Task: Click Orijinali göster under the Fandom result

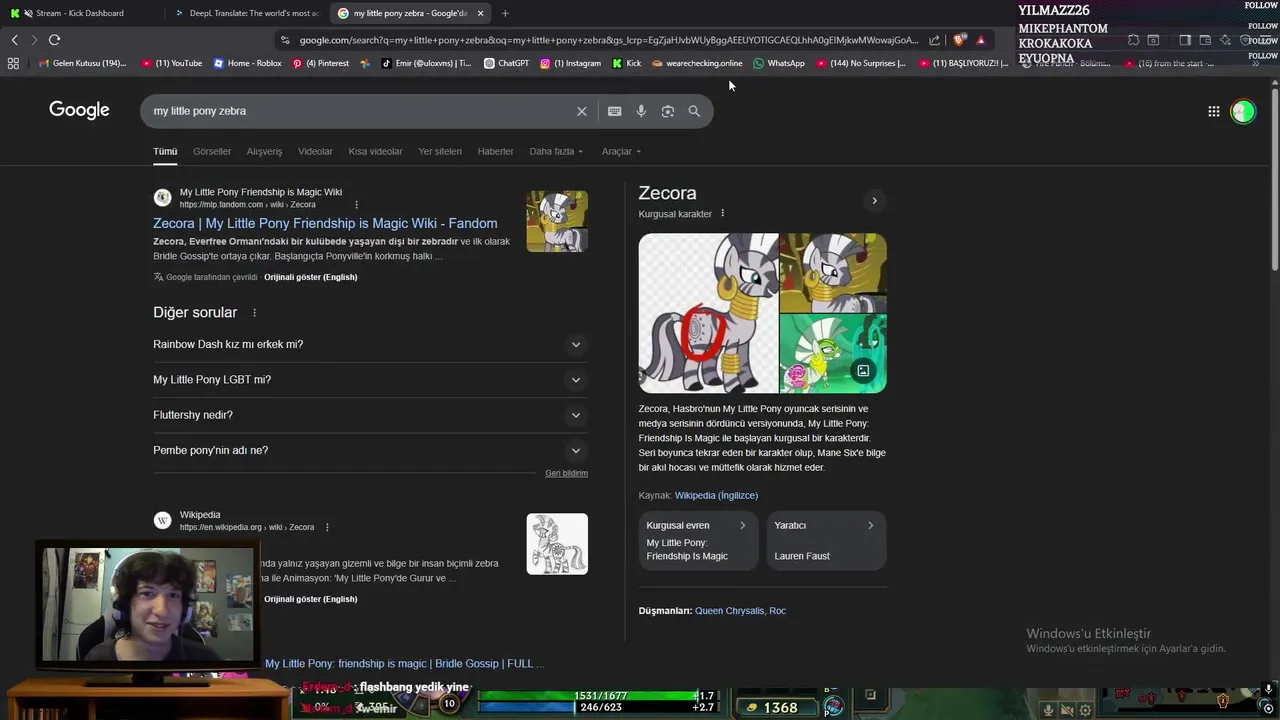Action: (x=310, y=277)
